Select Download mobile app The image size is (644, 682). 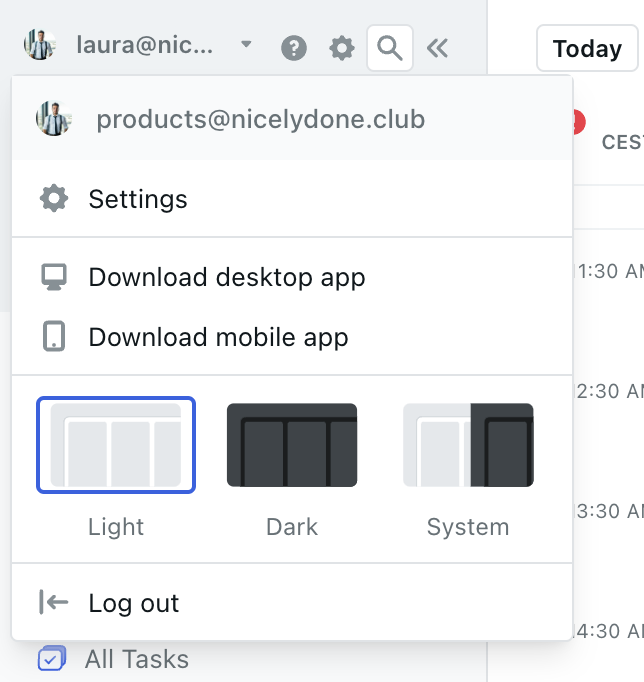218,337
